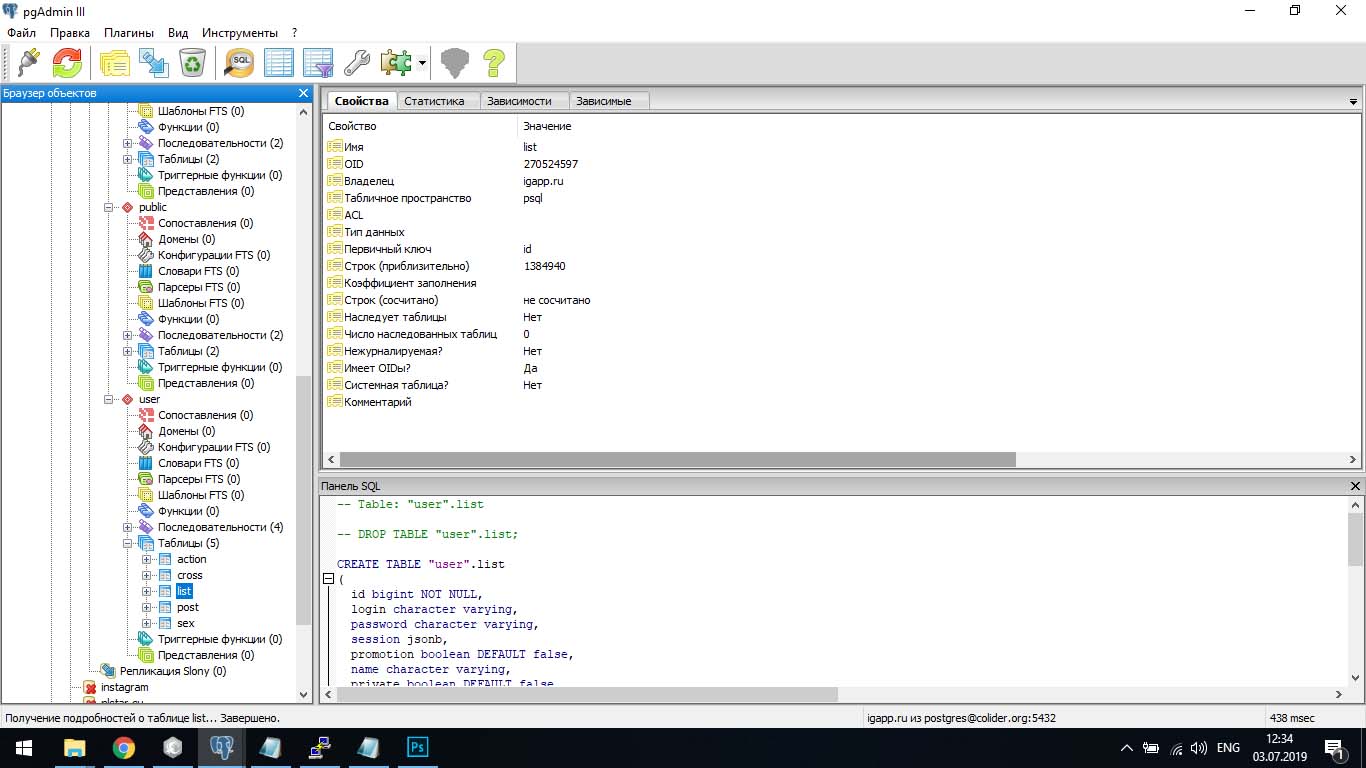Screen dimensions: 1366x768
Task: Open the plugins dropdown arrow
Action: pyautogui.click(x=422, y=63)
